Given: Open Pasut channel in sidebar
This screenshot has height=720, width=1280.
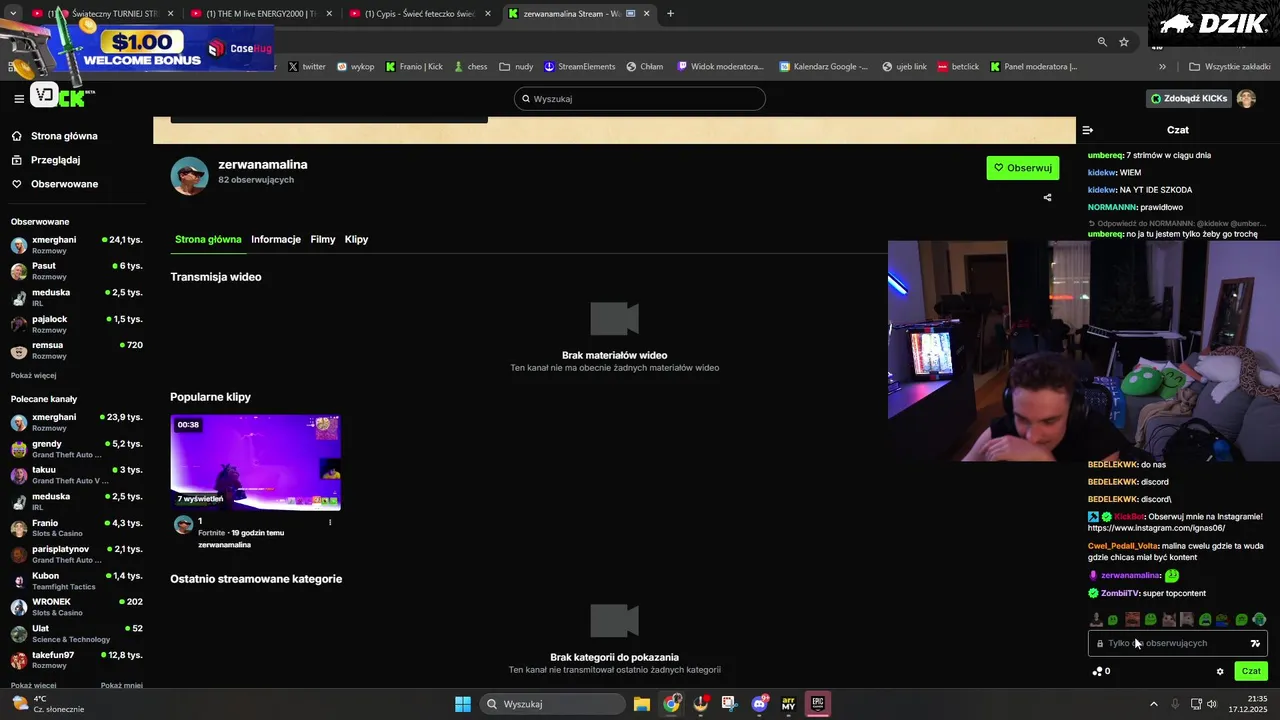Looking at the screenshot, I should coord(77,271).
